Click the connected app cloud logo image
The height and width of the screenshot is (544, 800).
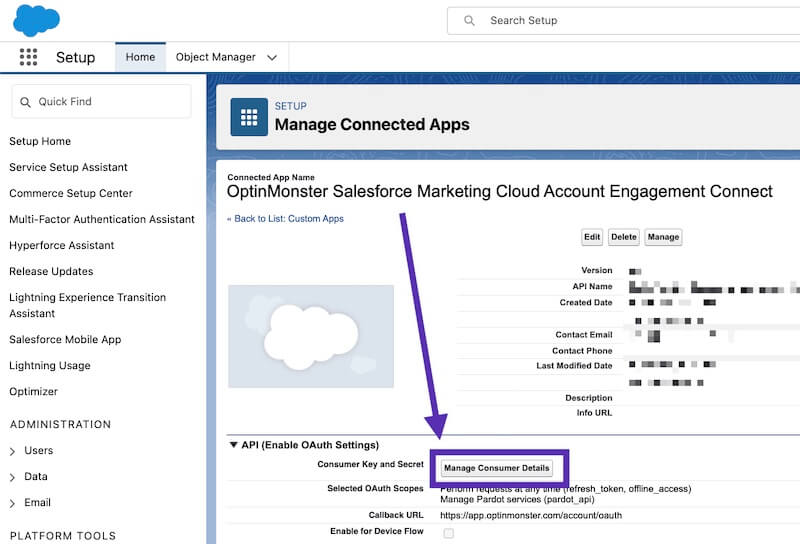coord(311,336)
